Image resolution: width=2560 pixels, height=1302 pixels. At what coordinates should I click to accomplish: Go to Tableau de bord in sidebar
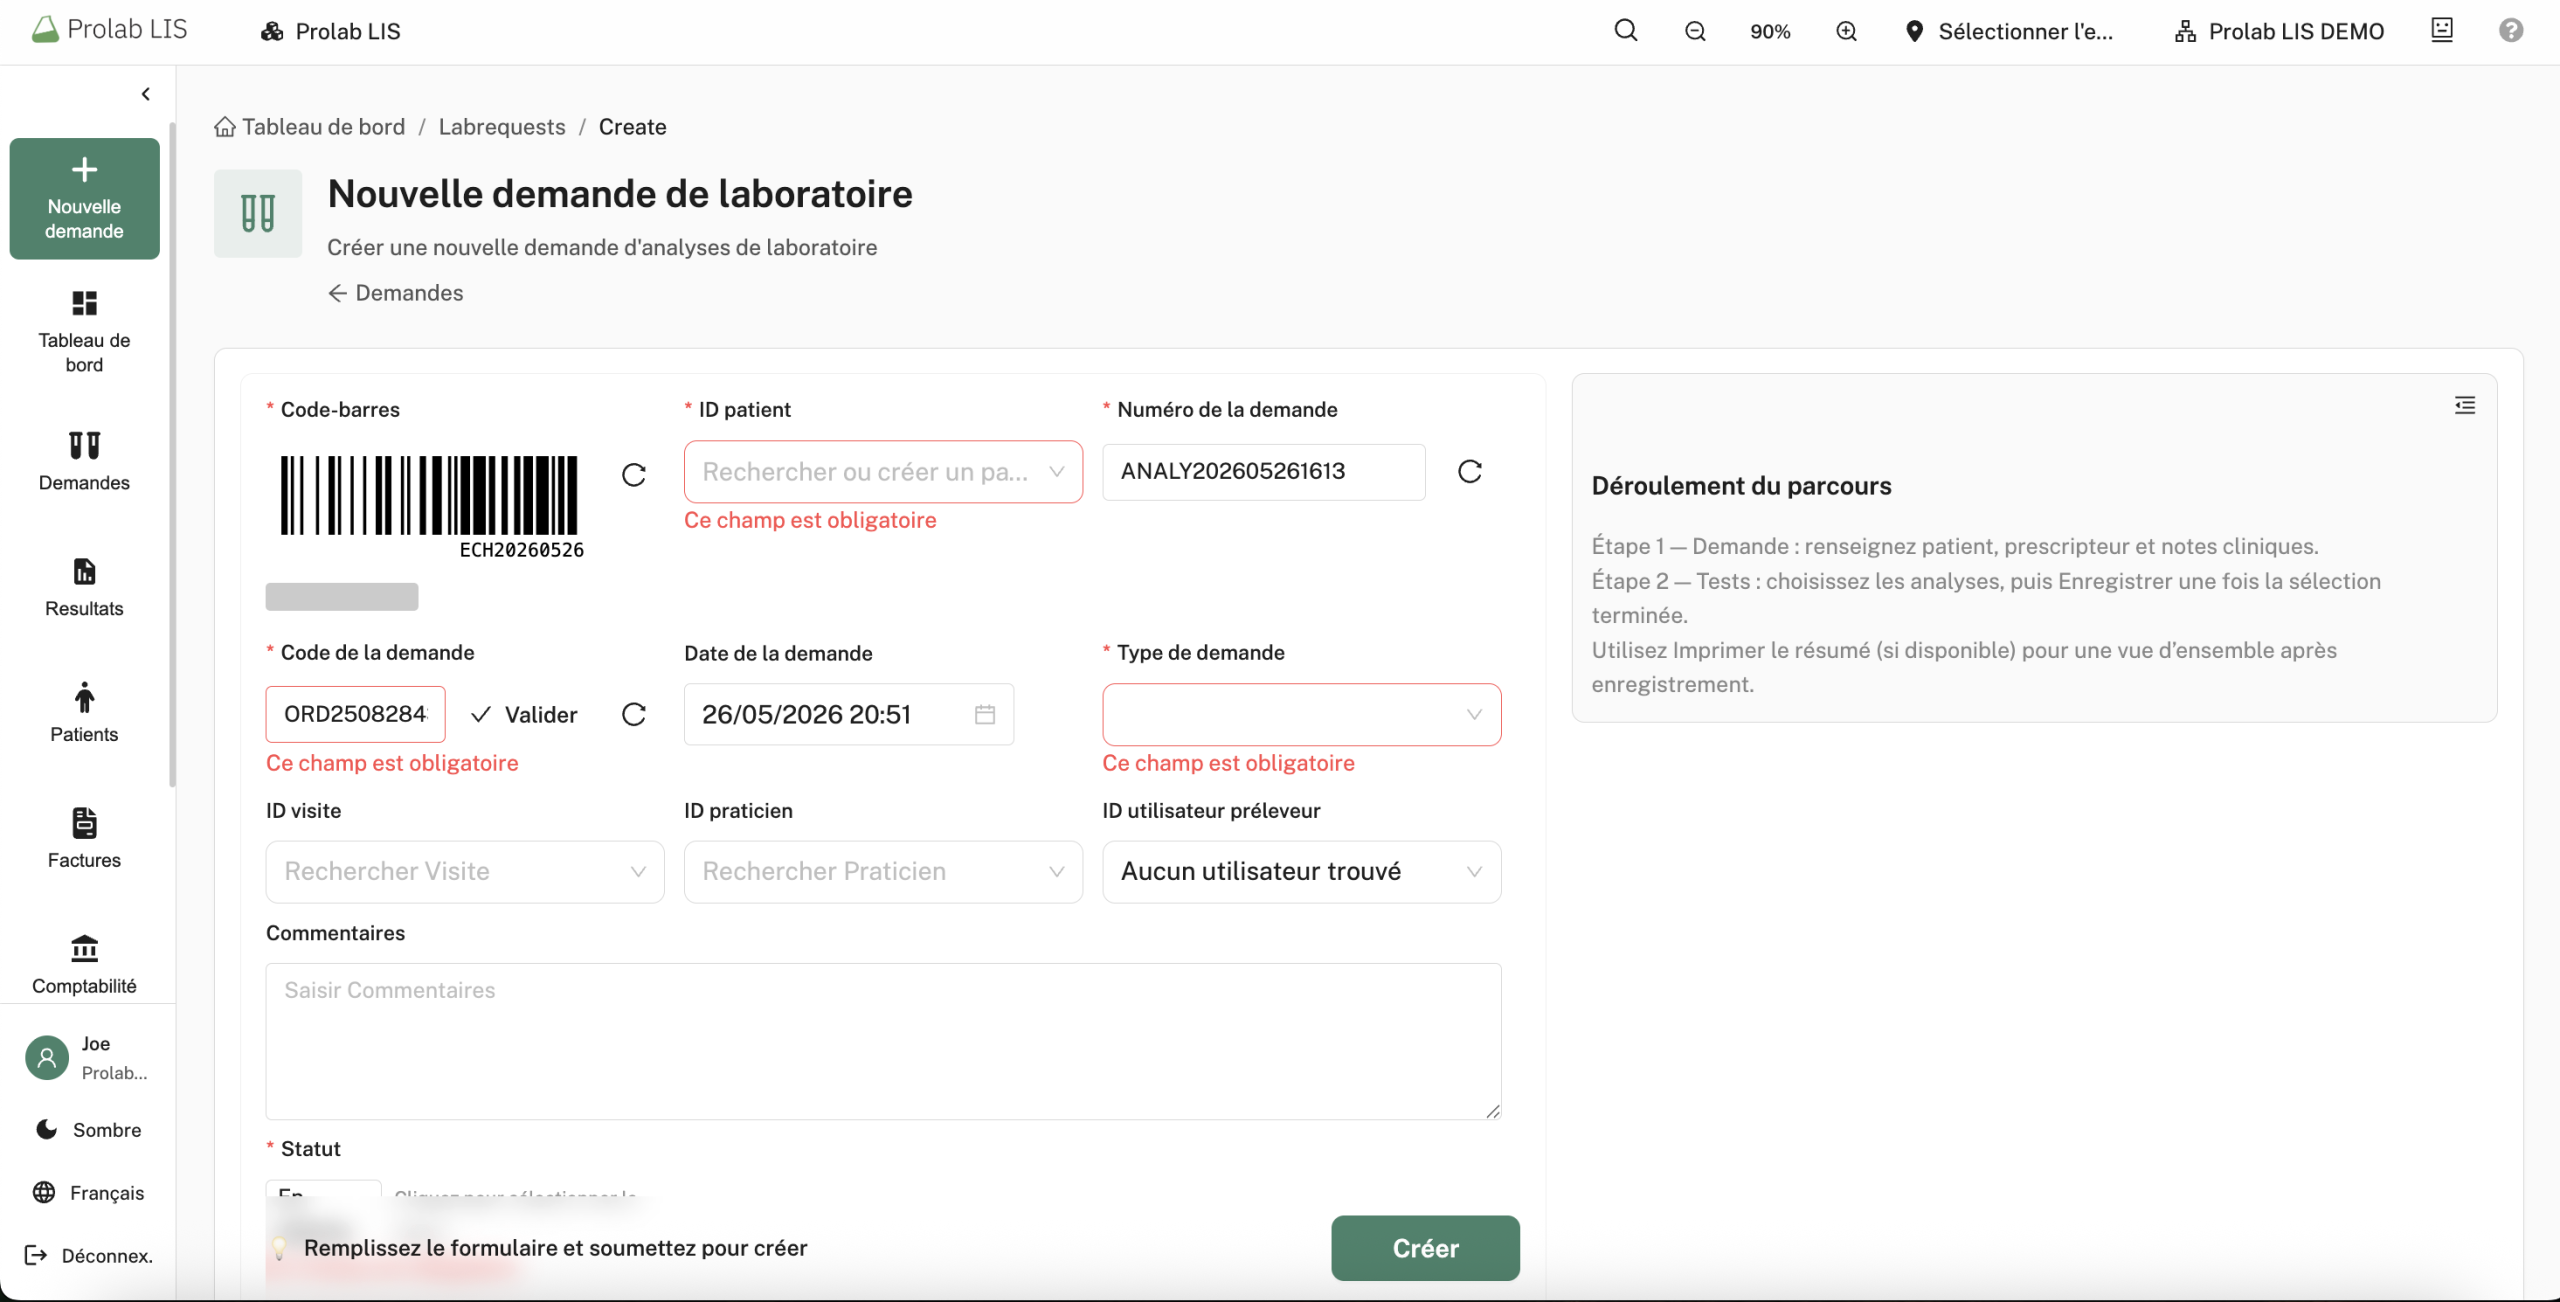tap(84, 332)
